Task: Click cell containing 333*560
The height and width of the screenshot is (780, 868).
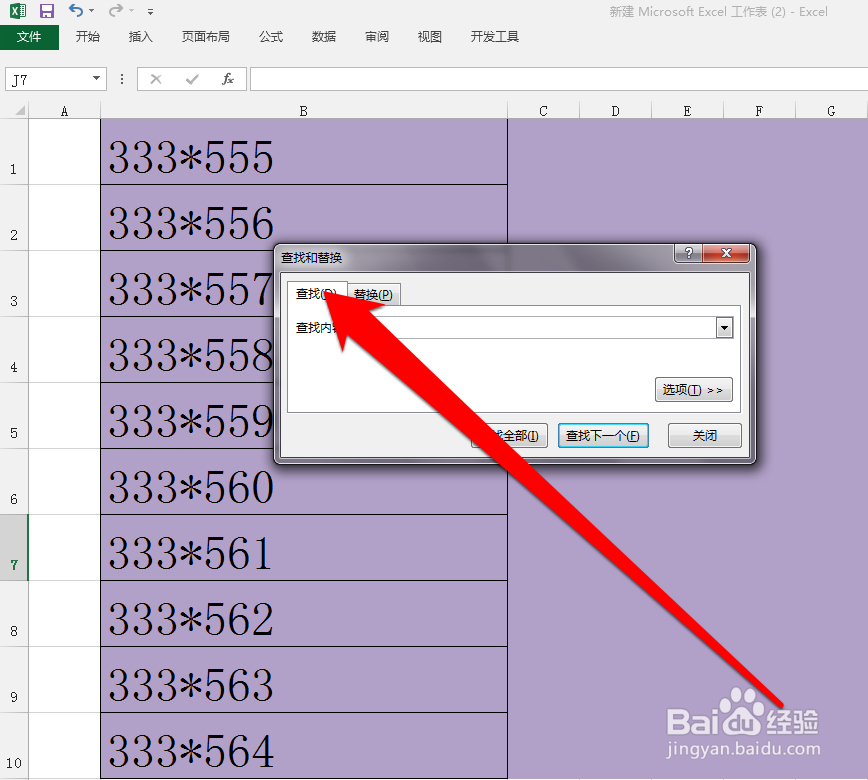Action: (304, 484)
